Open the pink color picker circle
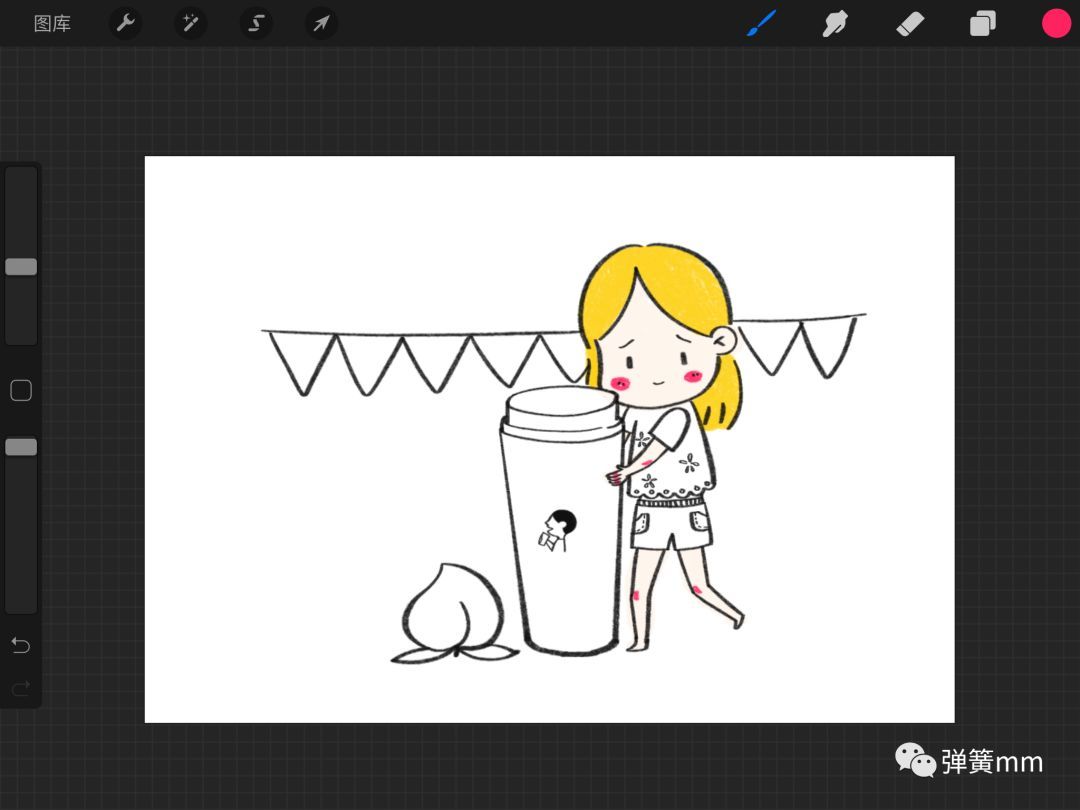 [1056, 23]
